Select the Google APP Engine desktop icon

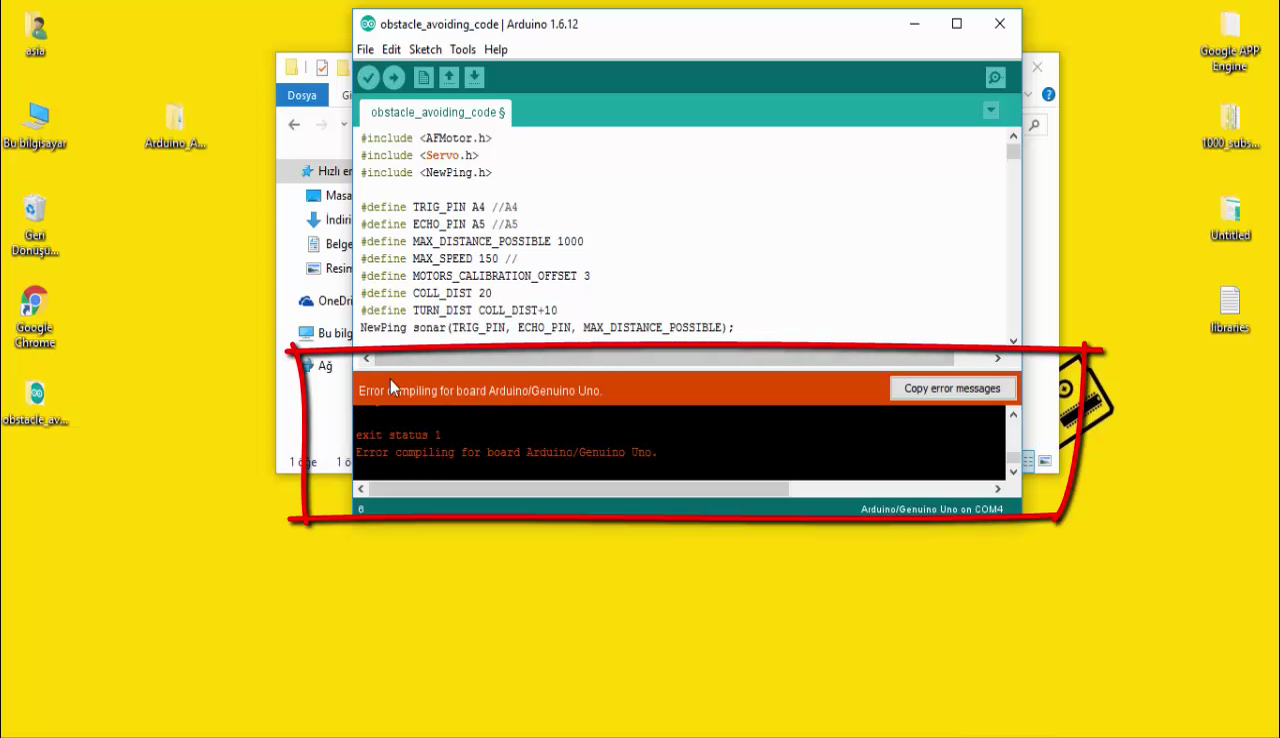(x=1230, y=42)
